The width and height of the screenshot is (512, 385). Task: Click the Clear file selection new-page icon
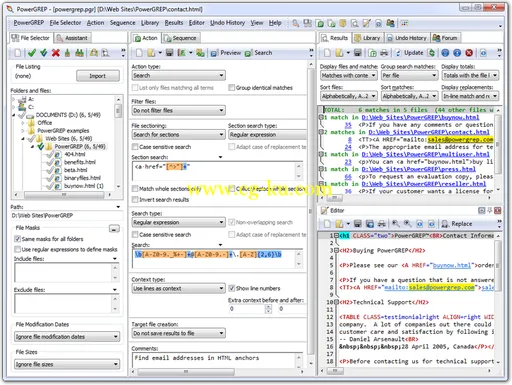pyautogui.click(x=18, y=53)
